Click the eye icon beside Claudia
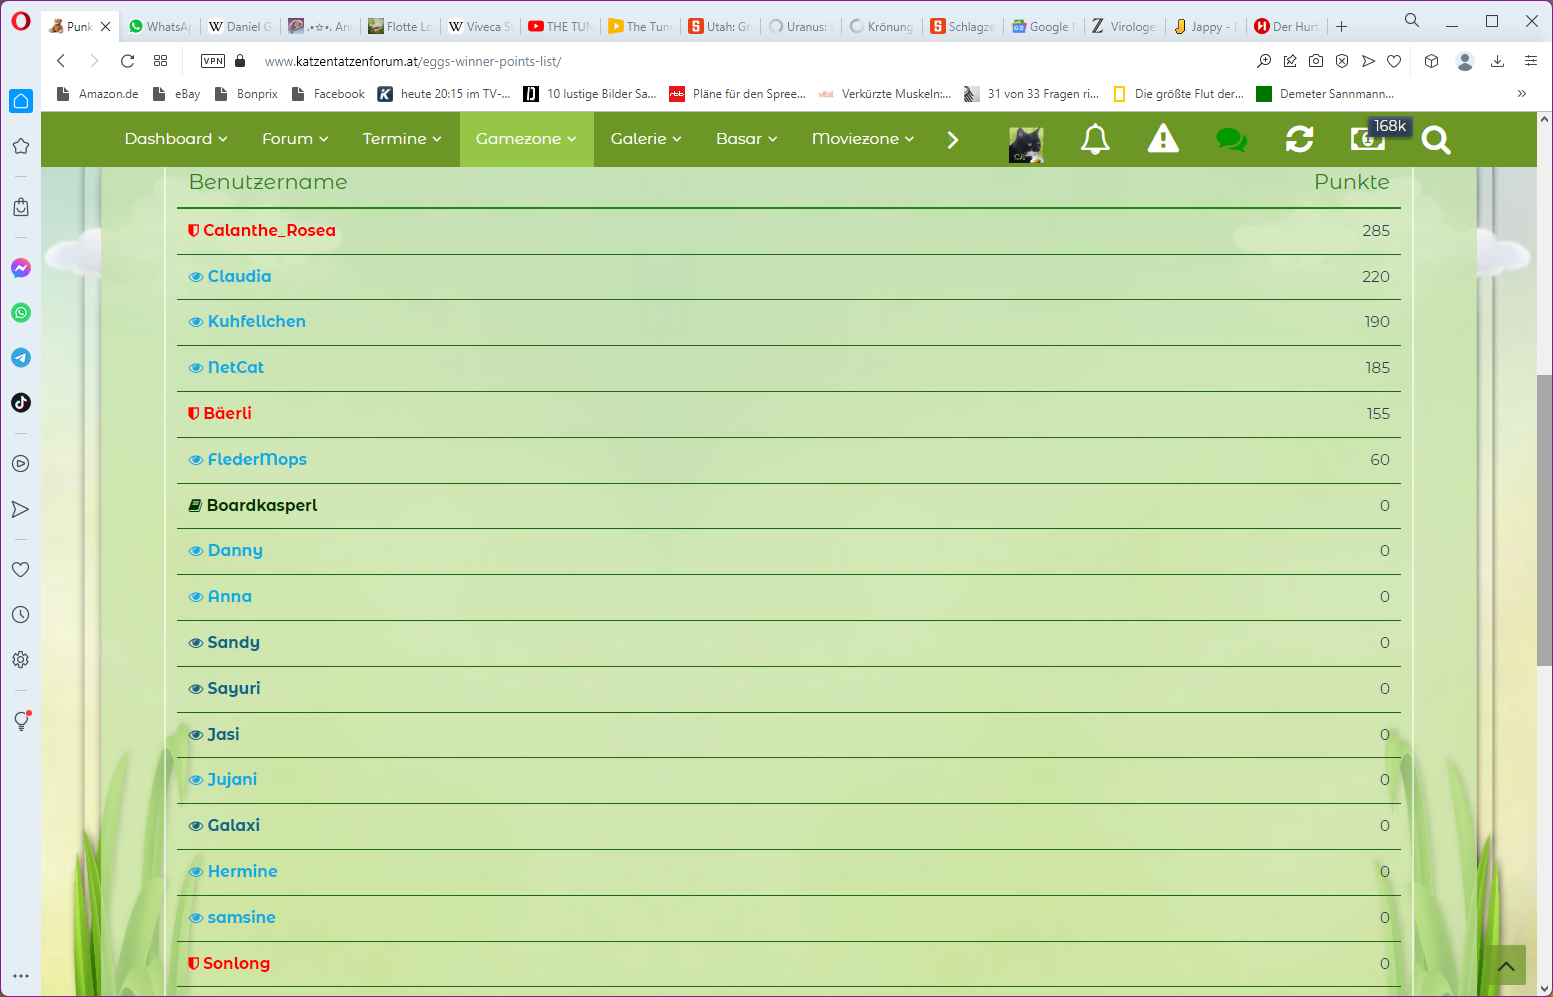1553x997 pixels. point(196,277)
